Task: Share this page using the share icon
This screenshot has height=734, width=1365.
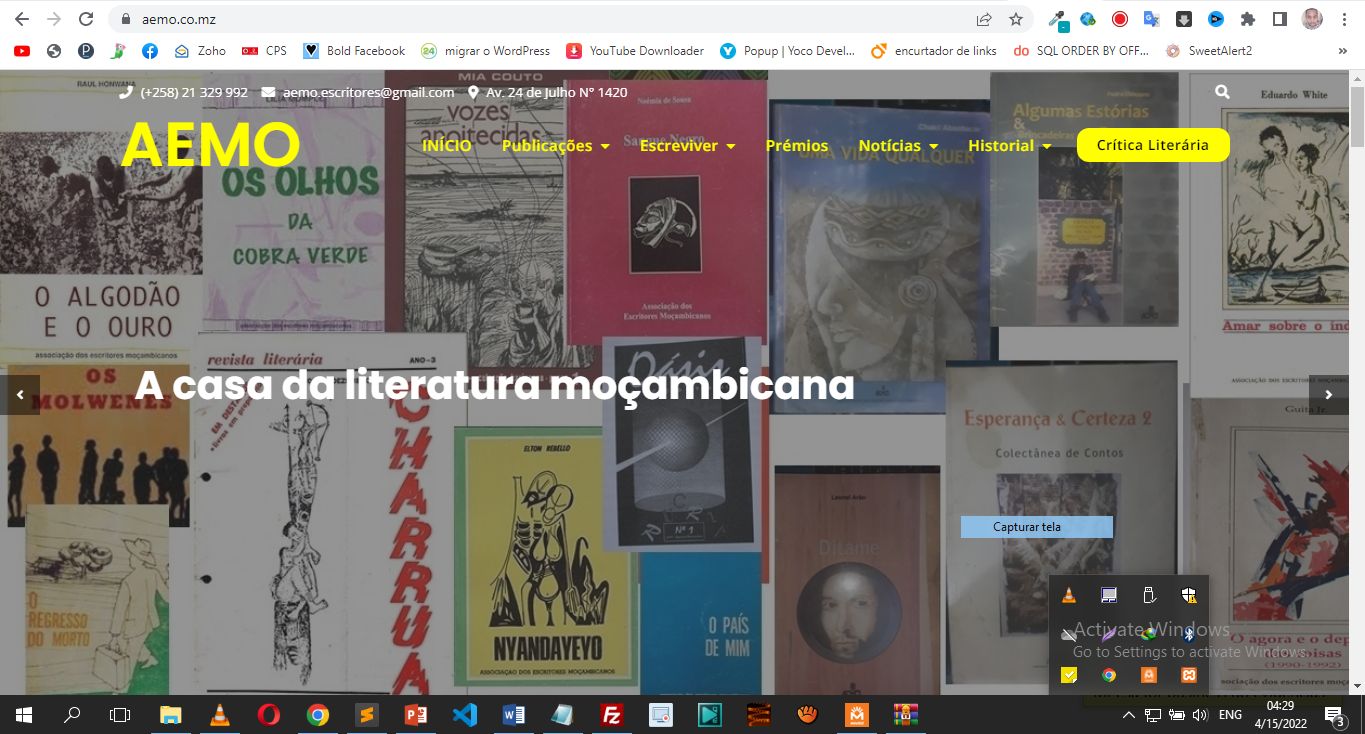Action: tap(985, 19)
